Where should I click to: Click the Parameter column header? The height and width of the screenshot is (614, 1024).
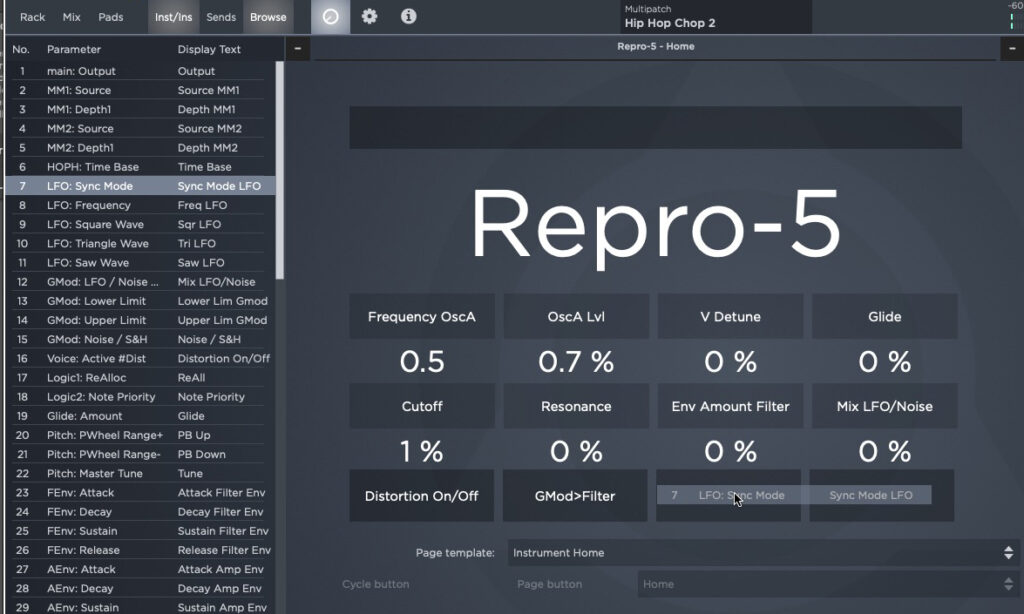pos(74,49)
